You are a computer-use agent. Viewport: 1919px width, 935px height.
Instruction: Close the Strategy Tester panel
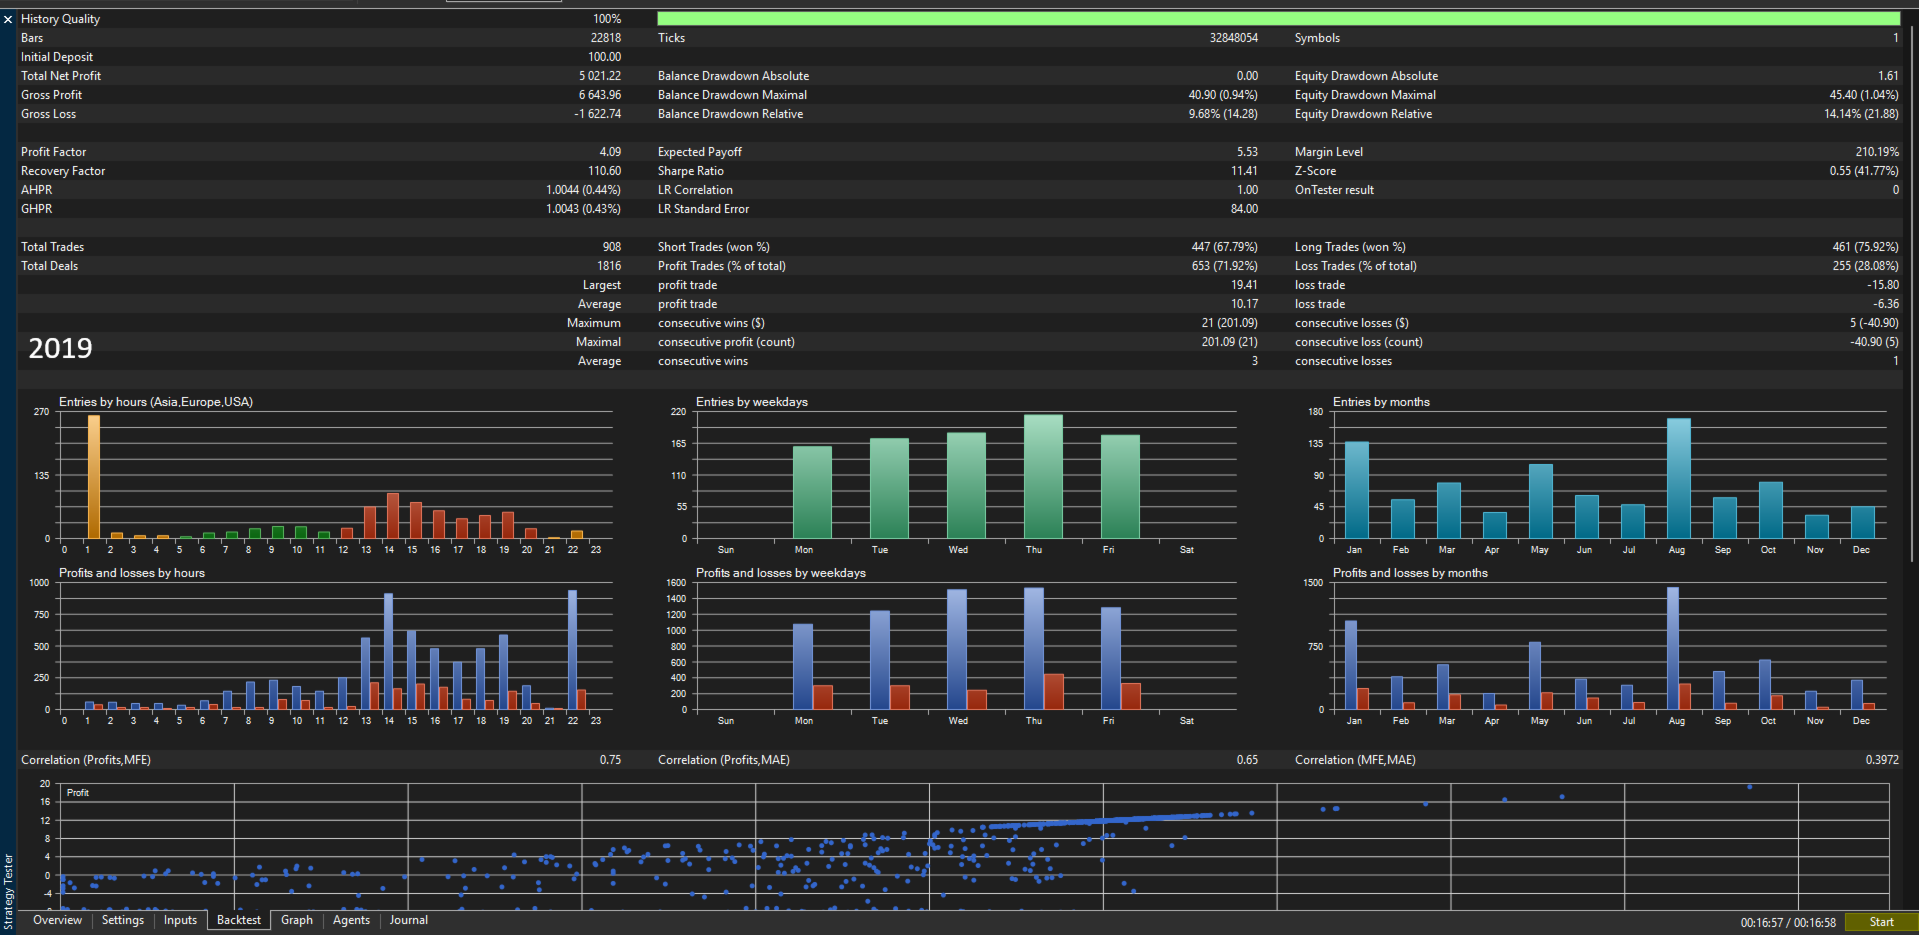8,19
